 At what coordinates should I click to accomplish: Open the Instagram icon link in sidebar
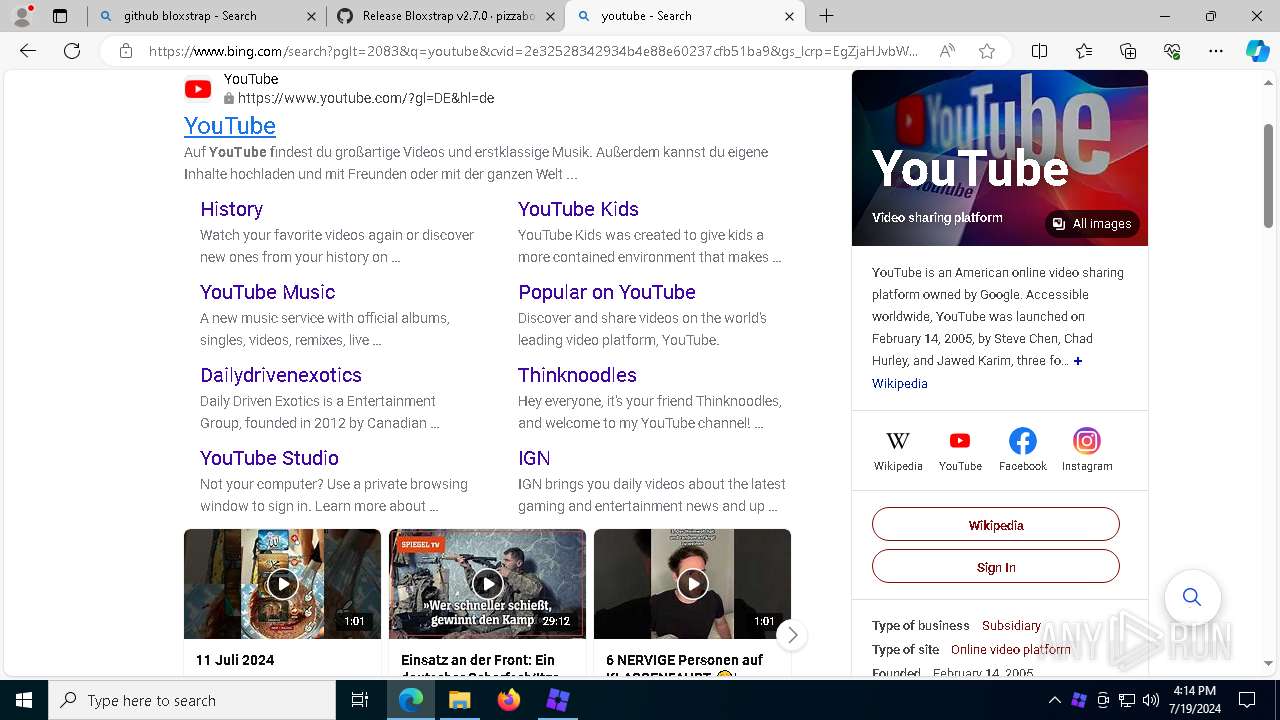pyautogui.click(x=1087, y=451)
